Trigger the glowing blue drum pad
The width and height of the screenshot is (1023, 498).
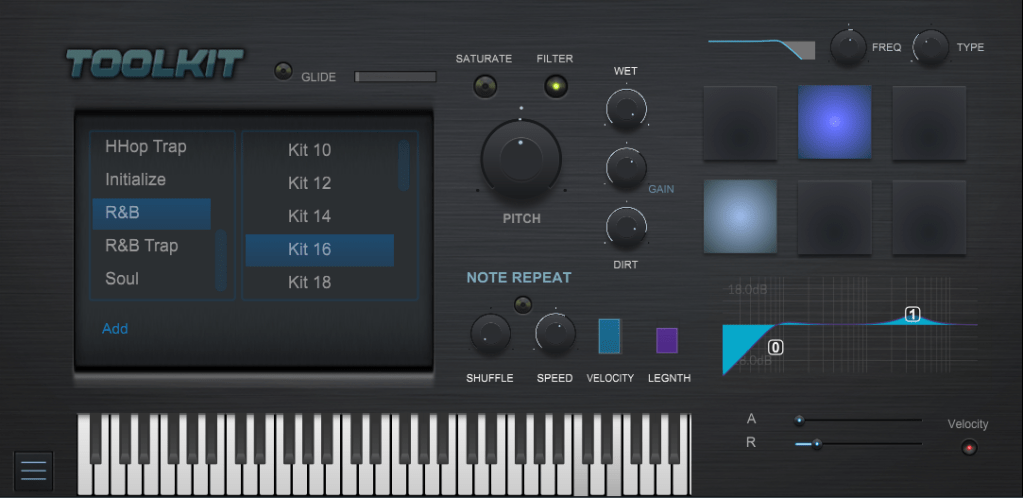[834, 122]
